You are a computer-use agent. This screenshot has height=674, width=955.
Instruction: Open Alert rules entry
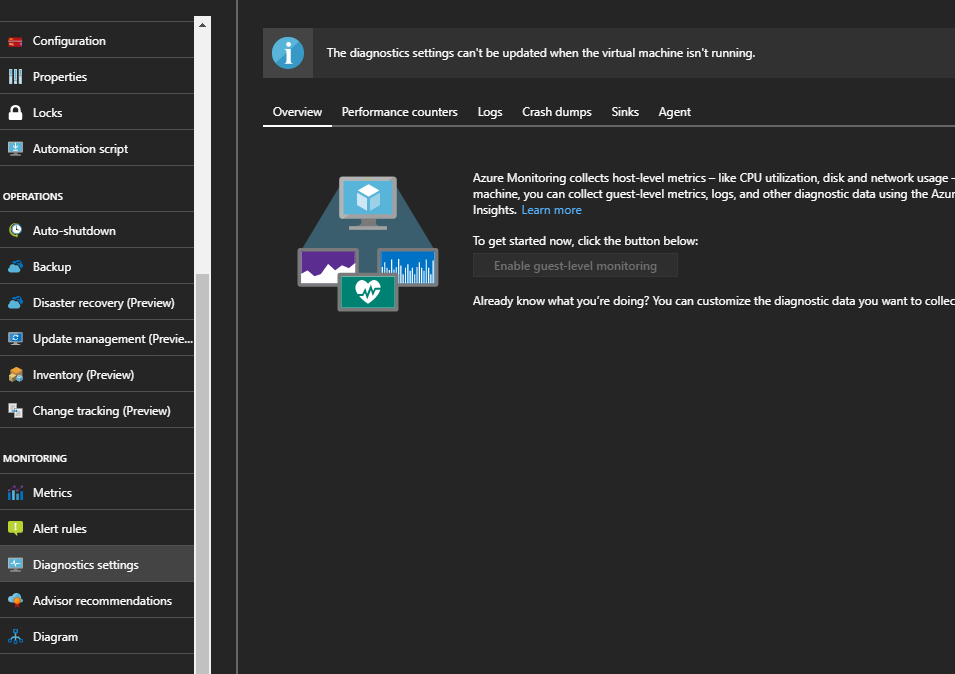tap(97, 528)
